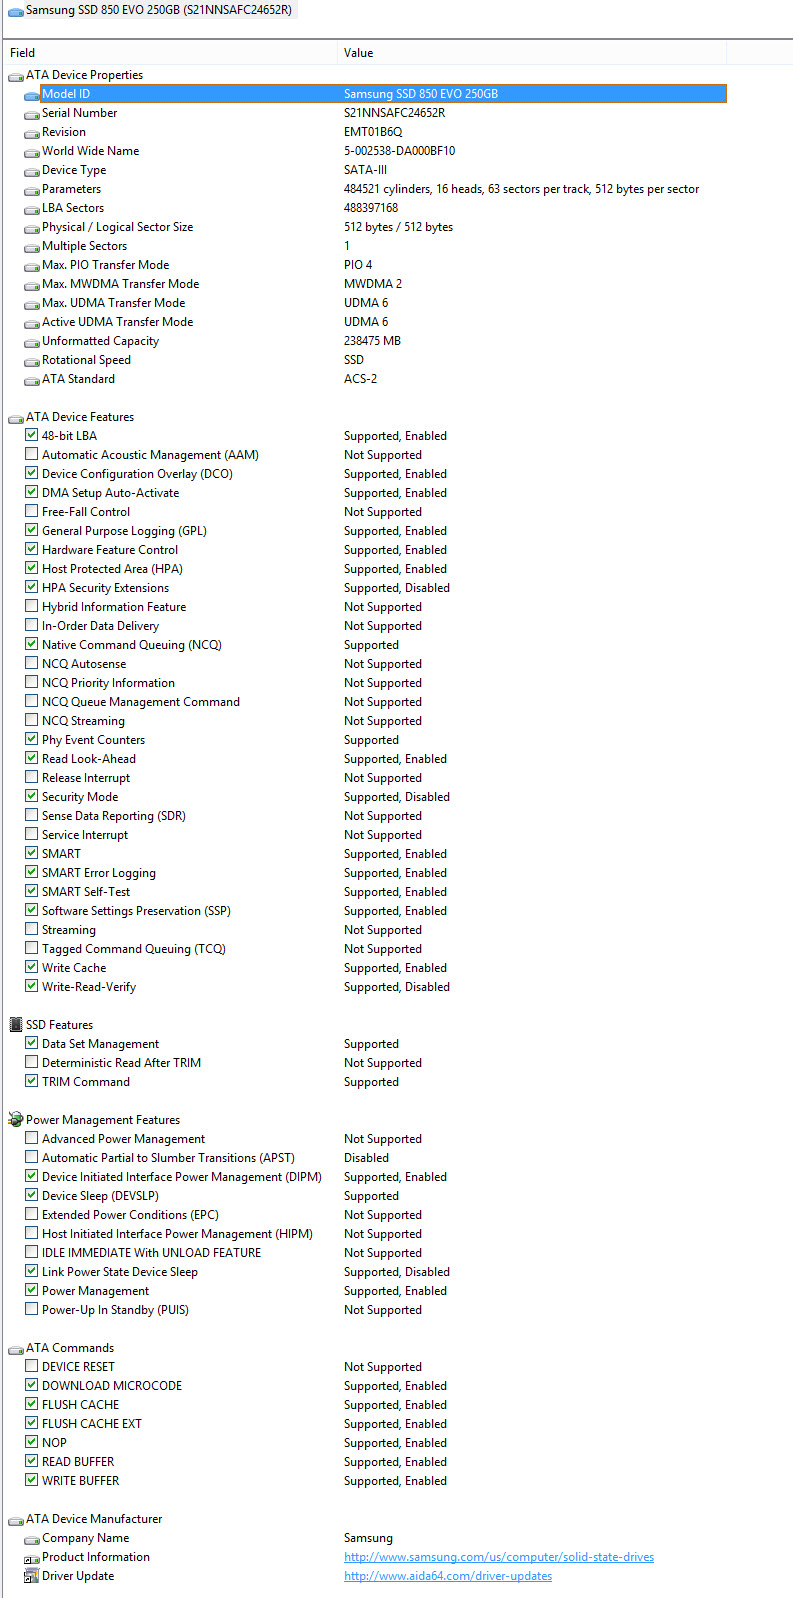This screenshot has height=1598, width=793.
Task: Click the Product Information row icon
Action: [32, 1558]
